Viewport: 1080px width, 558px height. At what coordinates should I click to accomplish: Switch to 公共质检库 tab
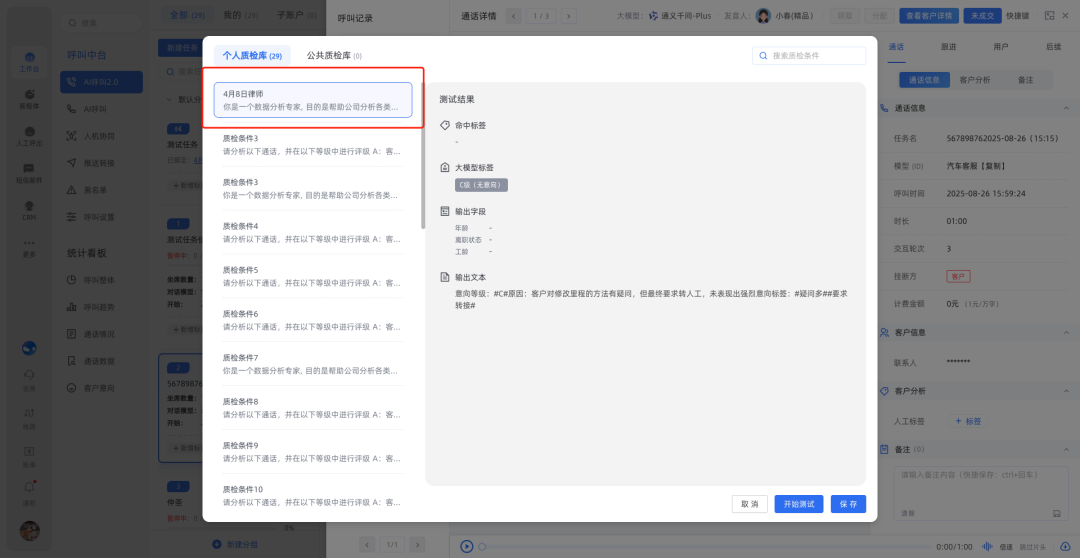tap(334, 56)
